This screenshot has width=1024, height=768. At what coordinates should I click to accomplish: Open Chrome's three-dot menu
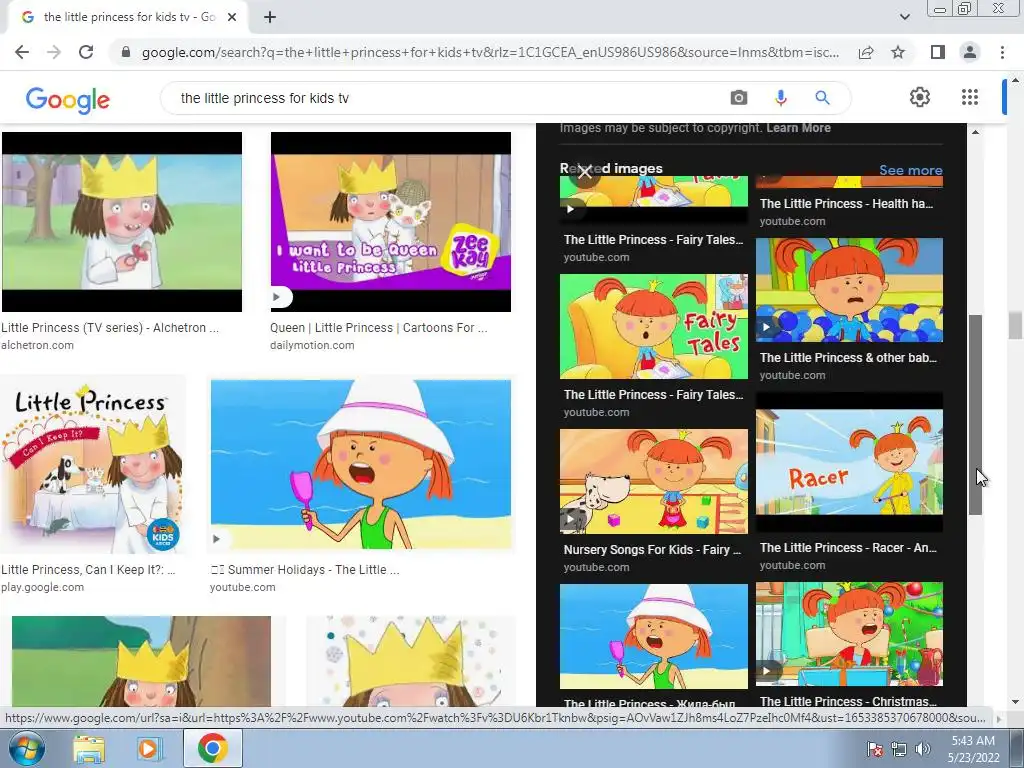tap(1002, 52)
